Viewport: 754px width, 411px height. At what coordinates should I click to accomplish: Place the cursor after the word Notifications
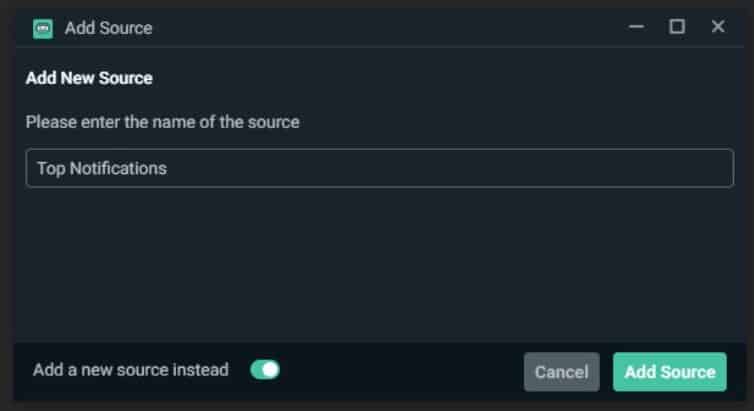coord(168,169)
